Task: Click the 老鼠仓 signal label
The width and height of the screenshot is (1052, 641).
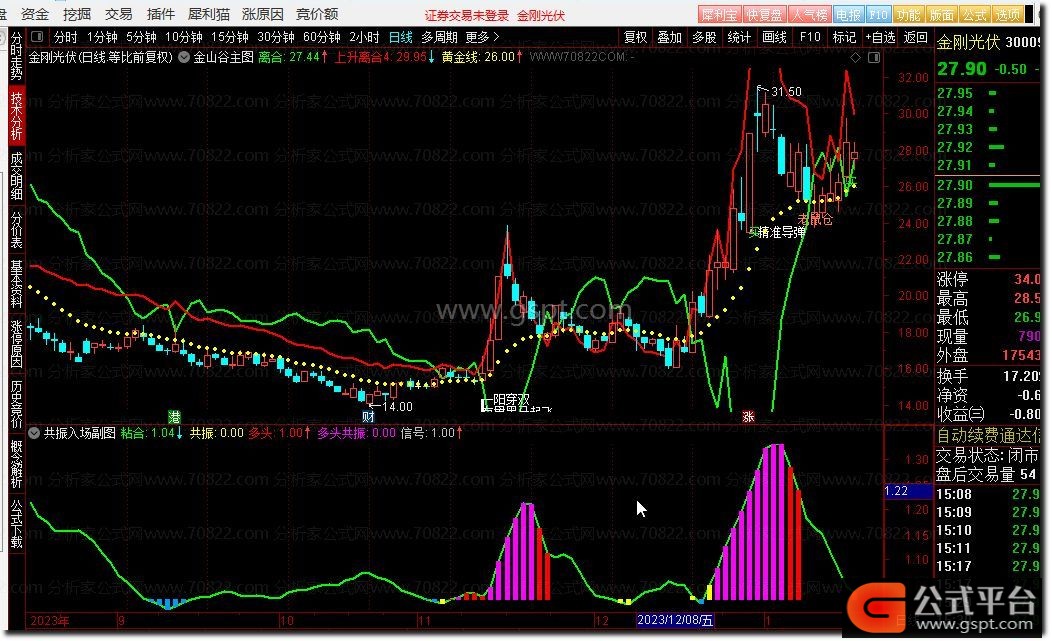Action: tap(814, 219)
